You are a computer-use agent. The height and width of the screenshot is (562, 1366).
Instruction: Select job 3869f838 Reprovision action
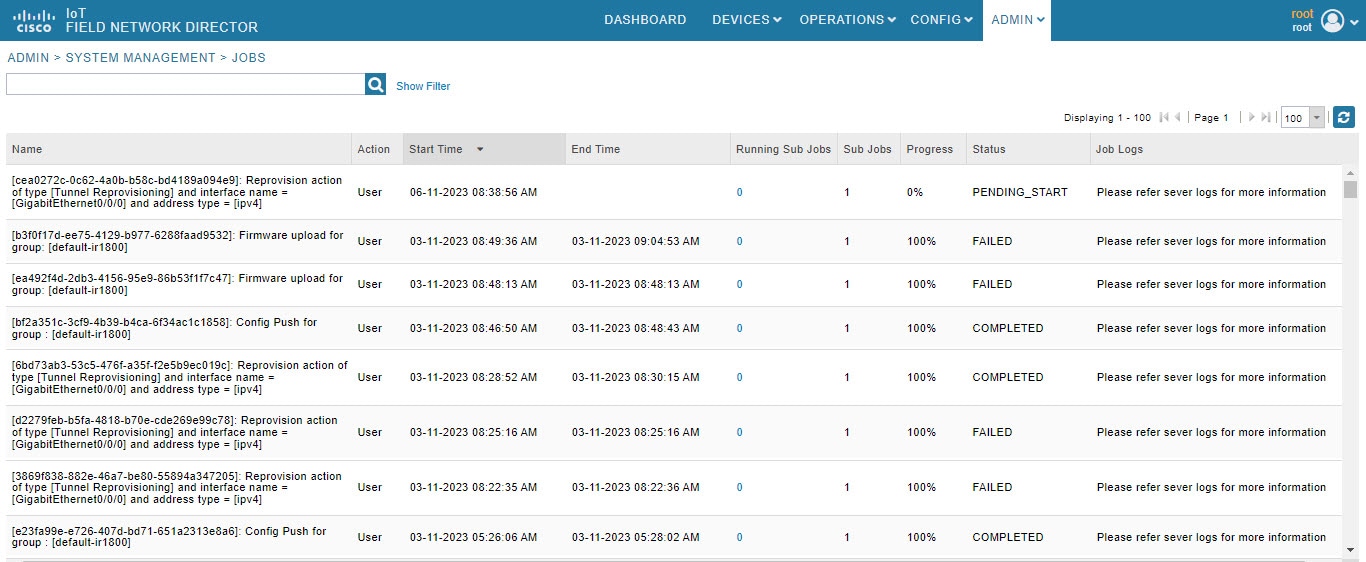(x=178, y=487)
